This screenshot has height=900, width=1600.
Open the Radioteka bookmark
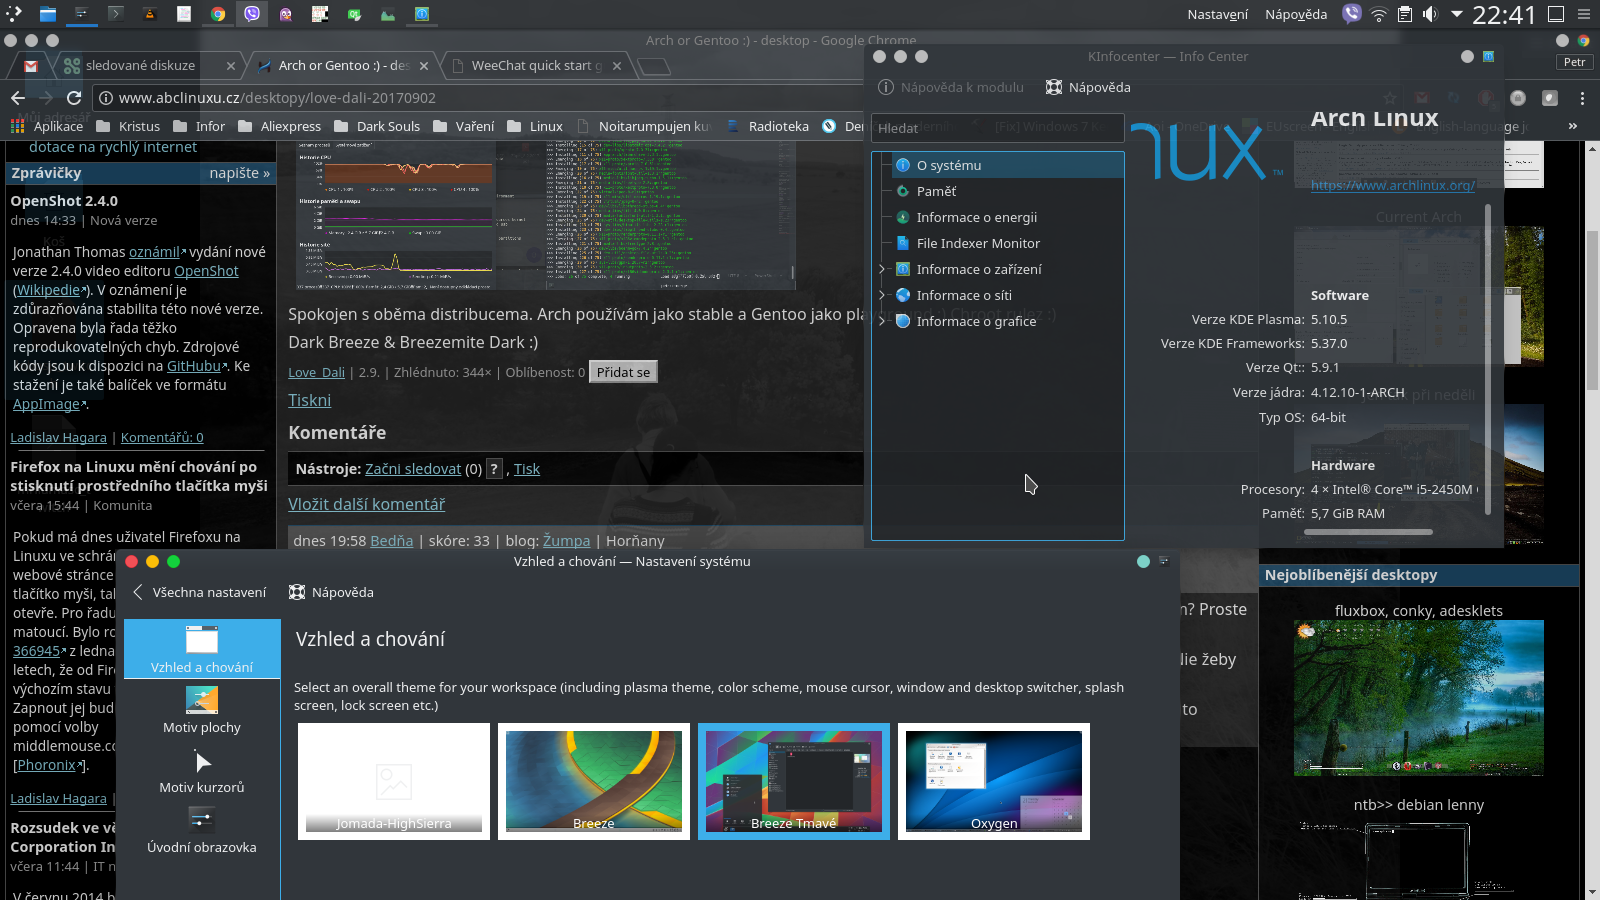coord(768,126)
